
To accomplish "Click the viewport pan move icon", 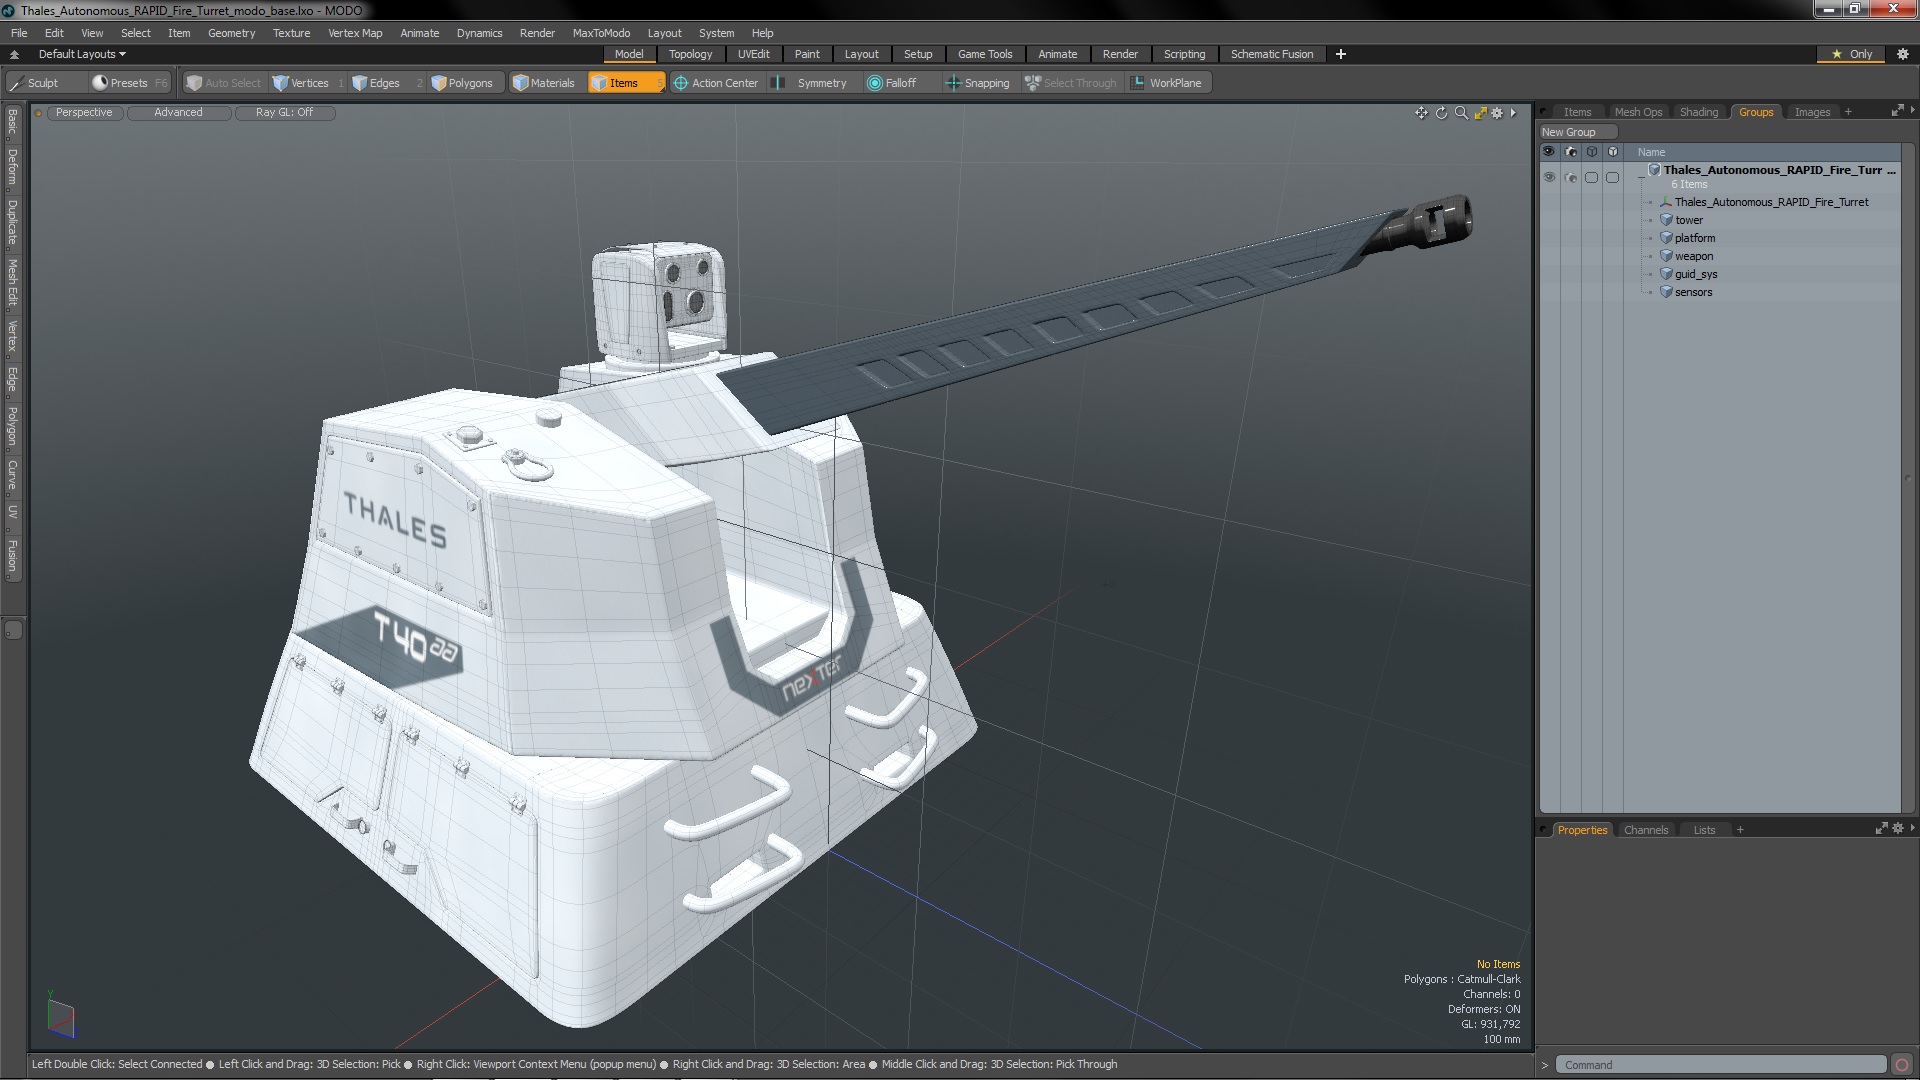I will coord(1421,113).
